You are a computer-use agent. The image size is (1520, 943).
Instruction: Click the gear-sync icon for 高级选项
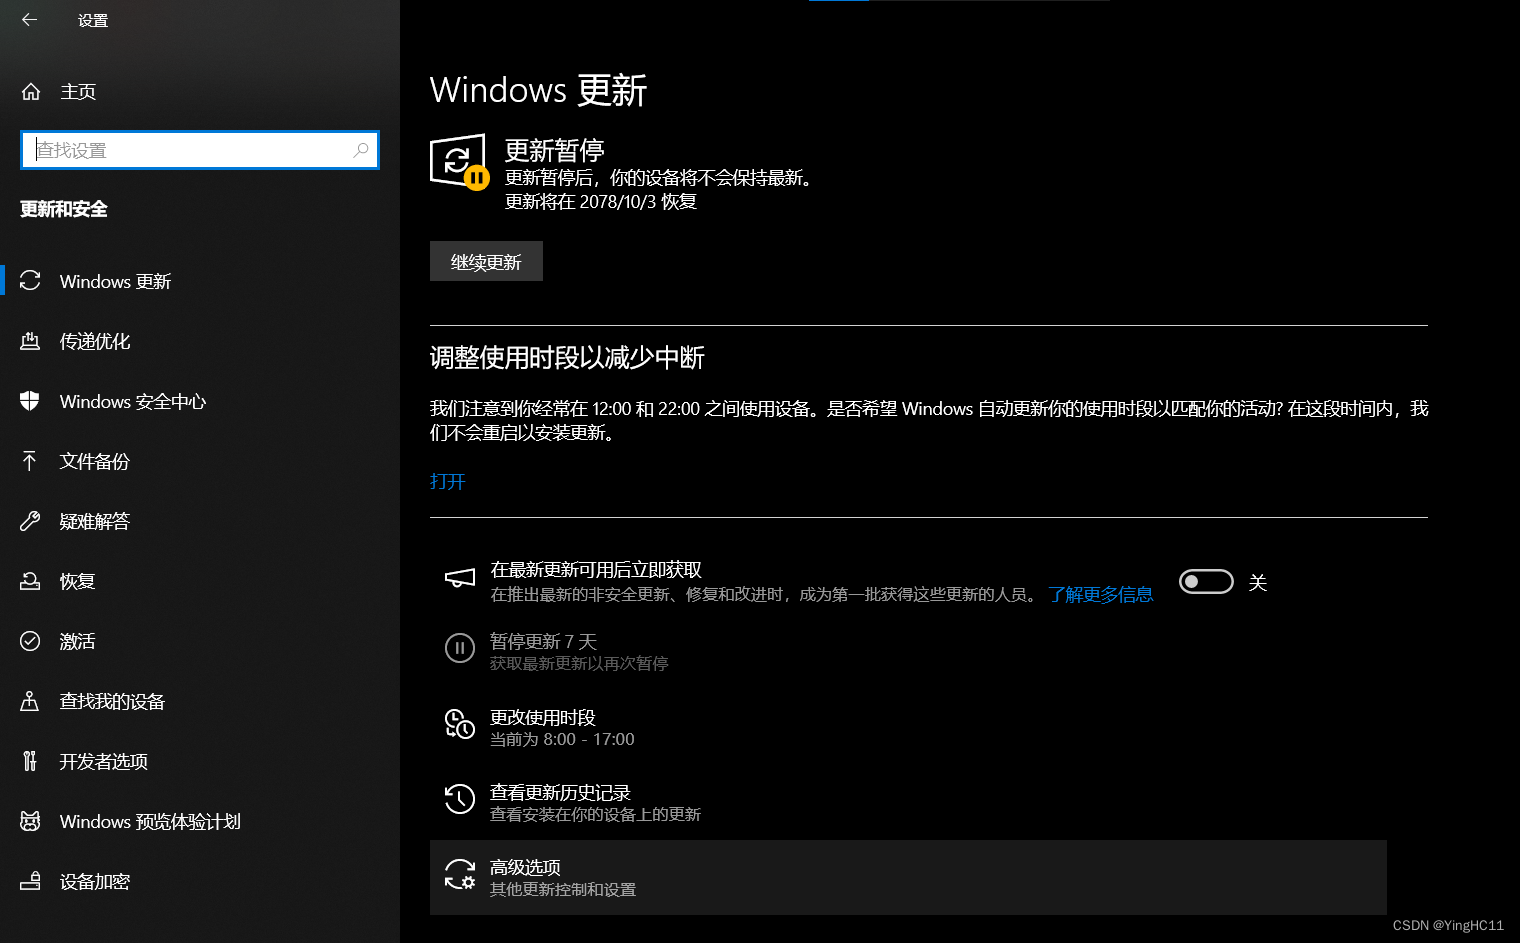460,874
